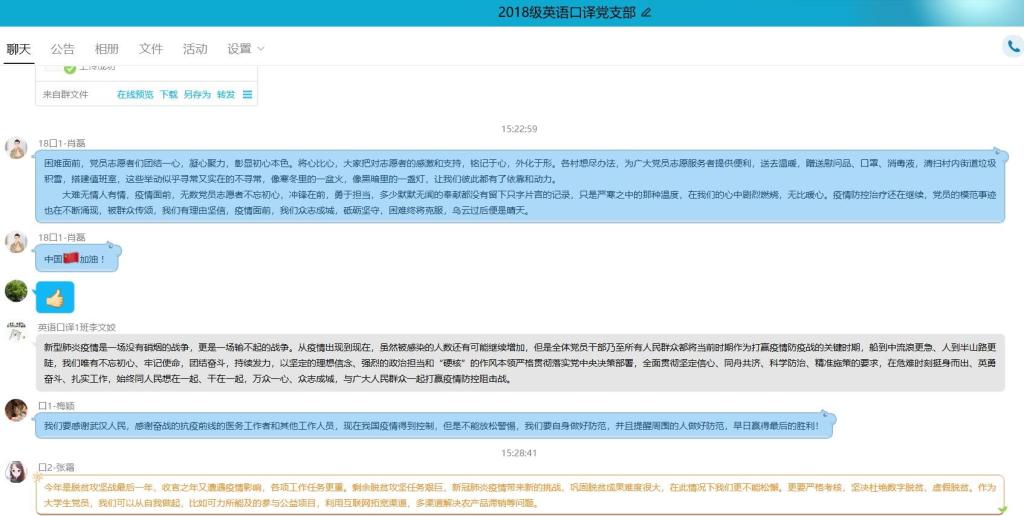
Task: Click 转发 to forward the file
Action: pyautogui.click(x=226, y=95)
